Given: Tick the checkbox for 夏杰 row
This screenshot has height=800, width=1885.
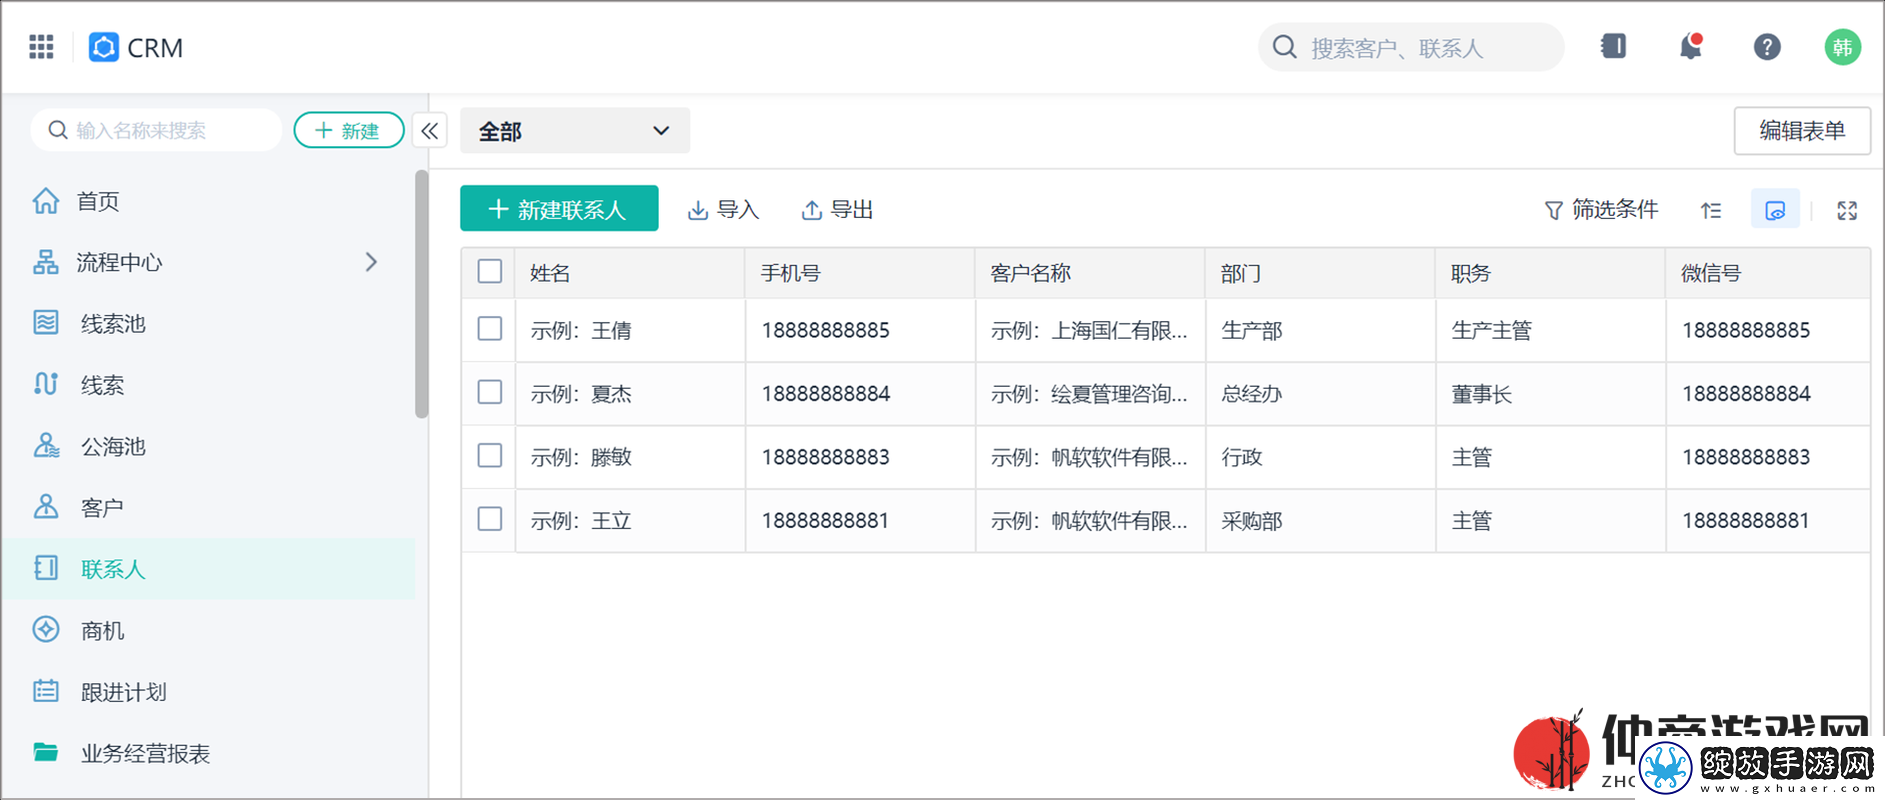Looking at the screenshot, I should click(490, 392).
